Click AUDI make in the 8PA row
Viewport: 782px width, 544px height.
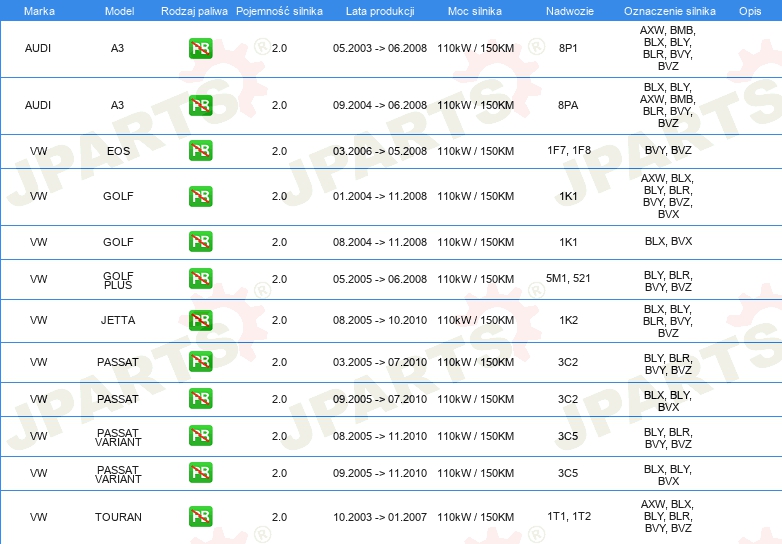pyautogui.click(x=38, y=105)
